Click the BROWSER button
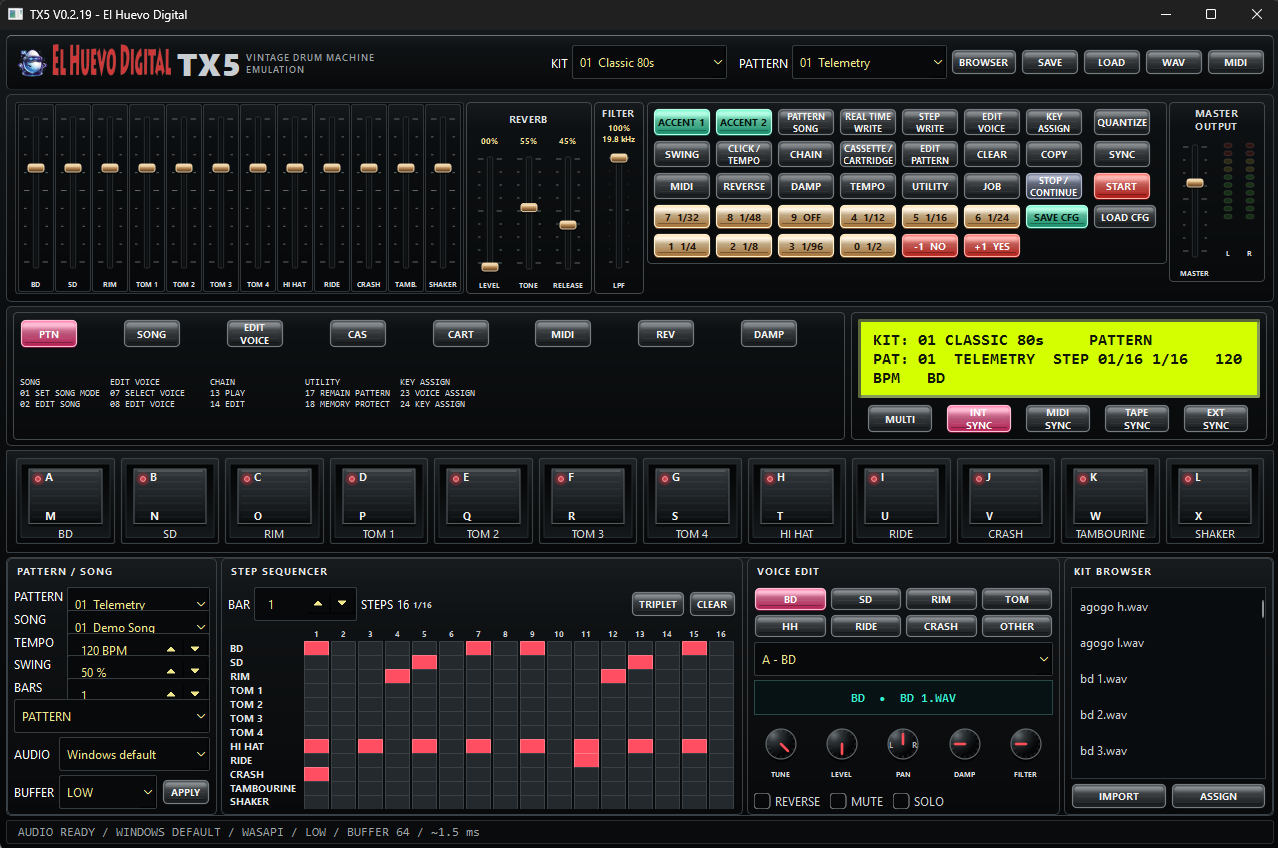Image resolution: width=1278 pixels, height=848 pixels. tap(984, 62)
